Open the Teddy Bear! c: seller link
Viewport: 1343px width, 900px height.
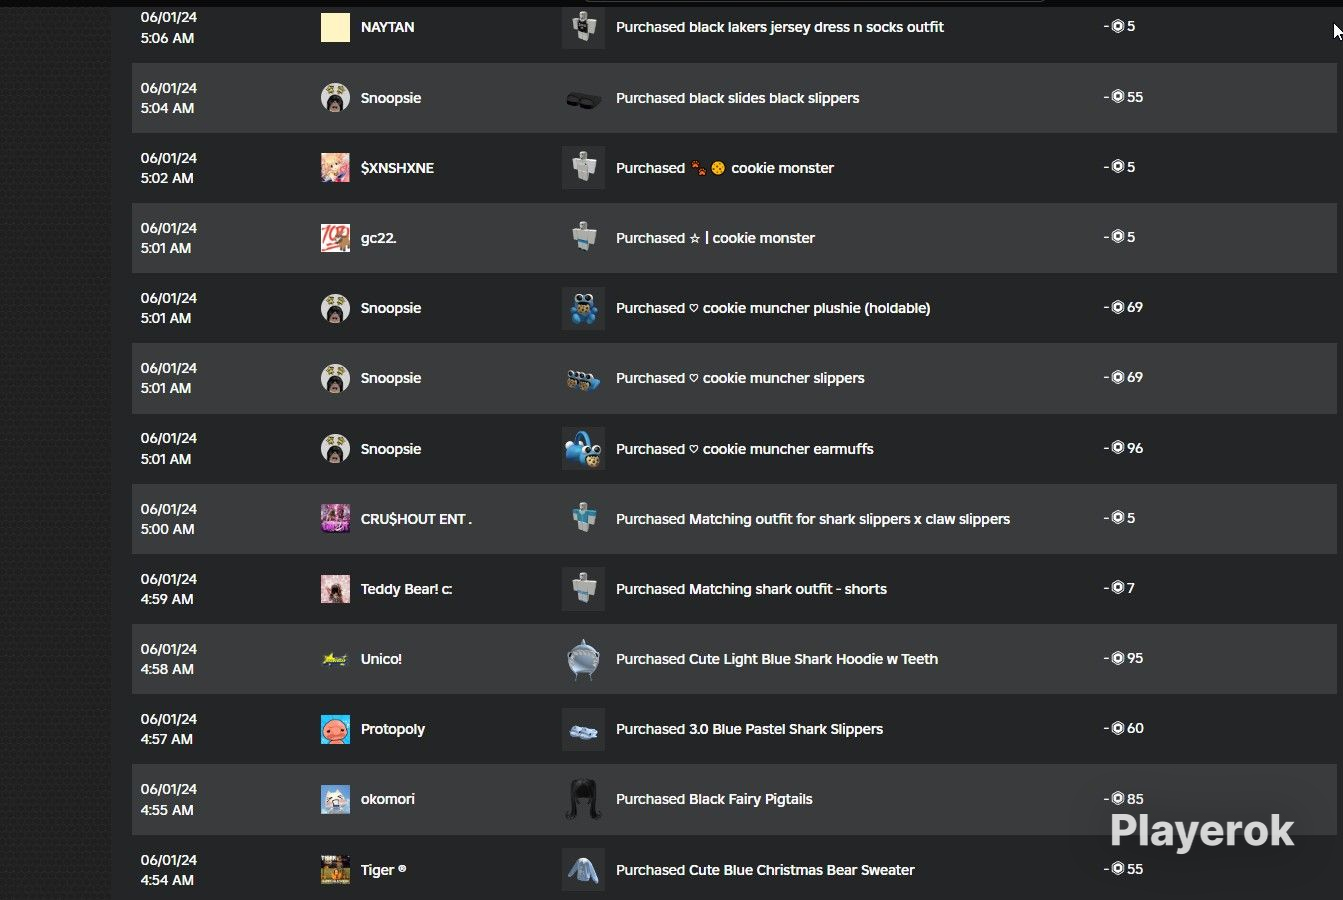[x=406, y=589]
